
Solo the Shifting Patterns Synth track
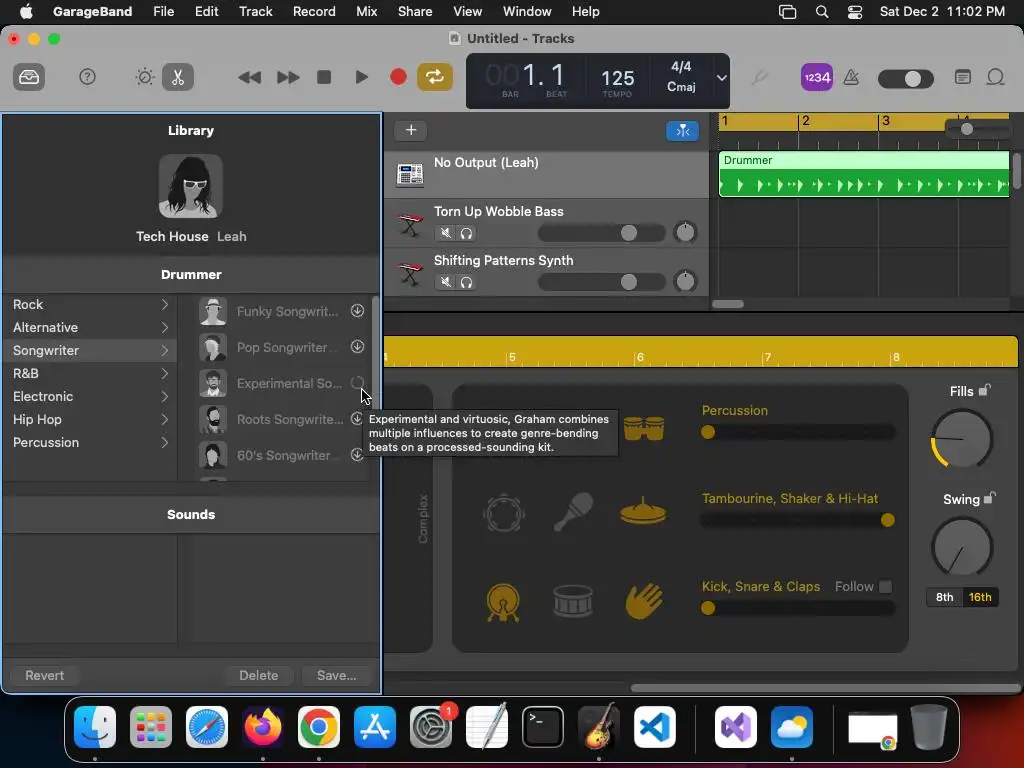[466, 282]
